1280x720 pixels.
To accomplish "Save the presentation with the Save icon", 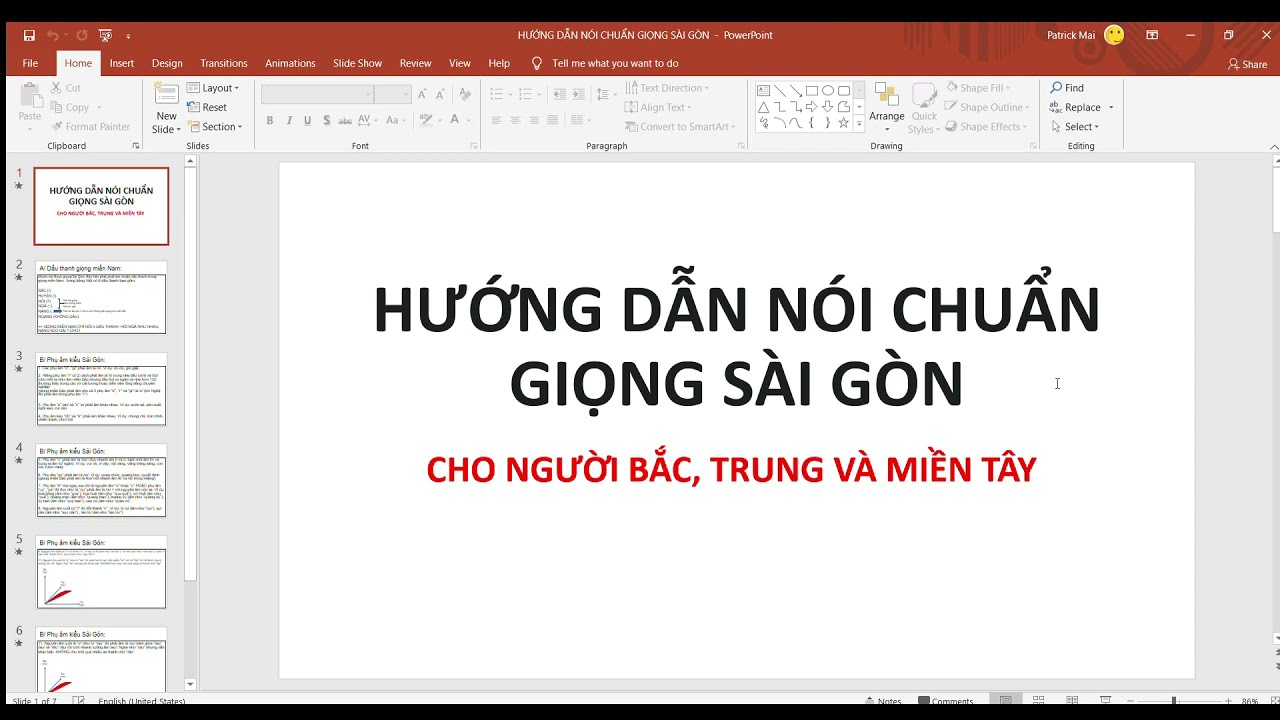I will click(29, 35).
